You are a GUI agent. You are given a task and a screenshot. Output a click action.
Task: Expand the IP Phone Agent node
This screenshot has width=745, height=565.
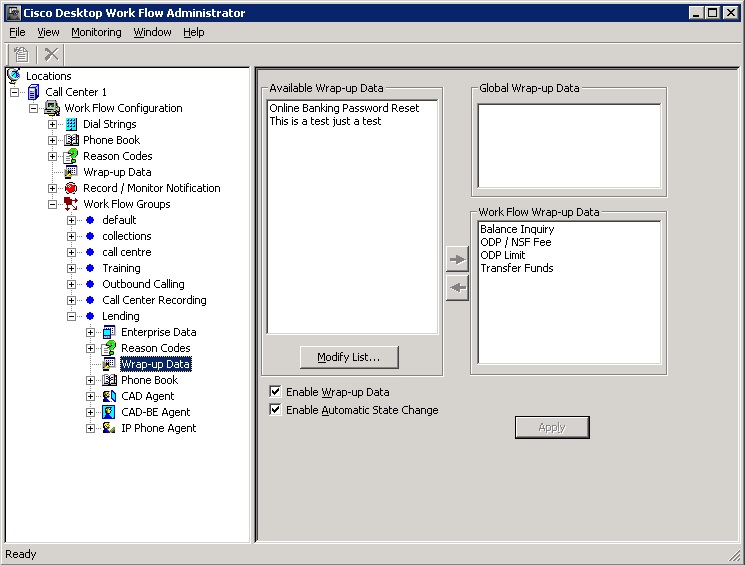[x=90, y=428]
